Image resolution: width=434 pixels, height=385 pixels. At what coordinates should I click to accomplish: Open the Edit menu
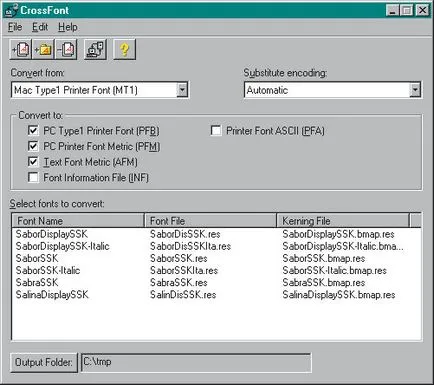(x=40, y=27)
